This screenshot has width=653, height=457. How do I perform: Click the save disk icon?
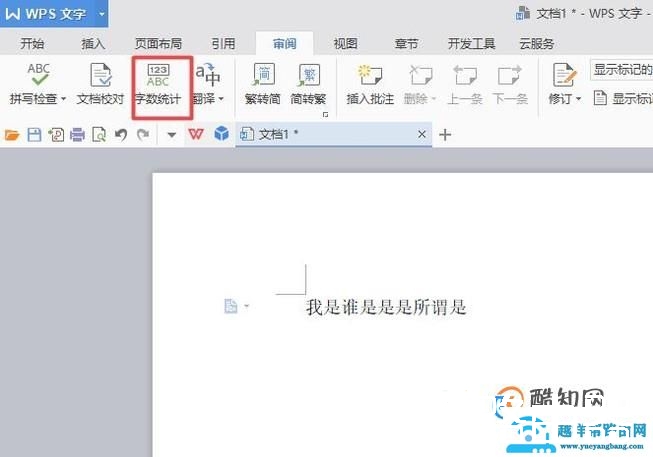point(34,135)
